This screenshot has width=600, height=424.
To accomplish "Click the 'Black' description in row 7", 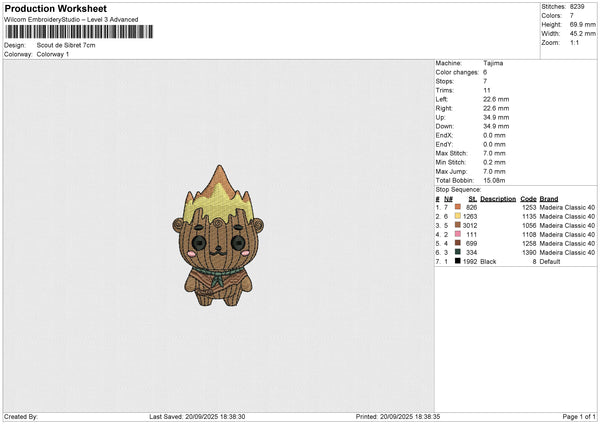I will pyautogui.click(x=488, y=262).
